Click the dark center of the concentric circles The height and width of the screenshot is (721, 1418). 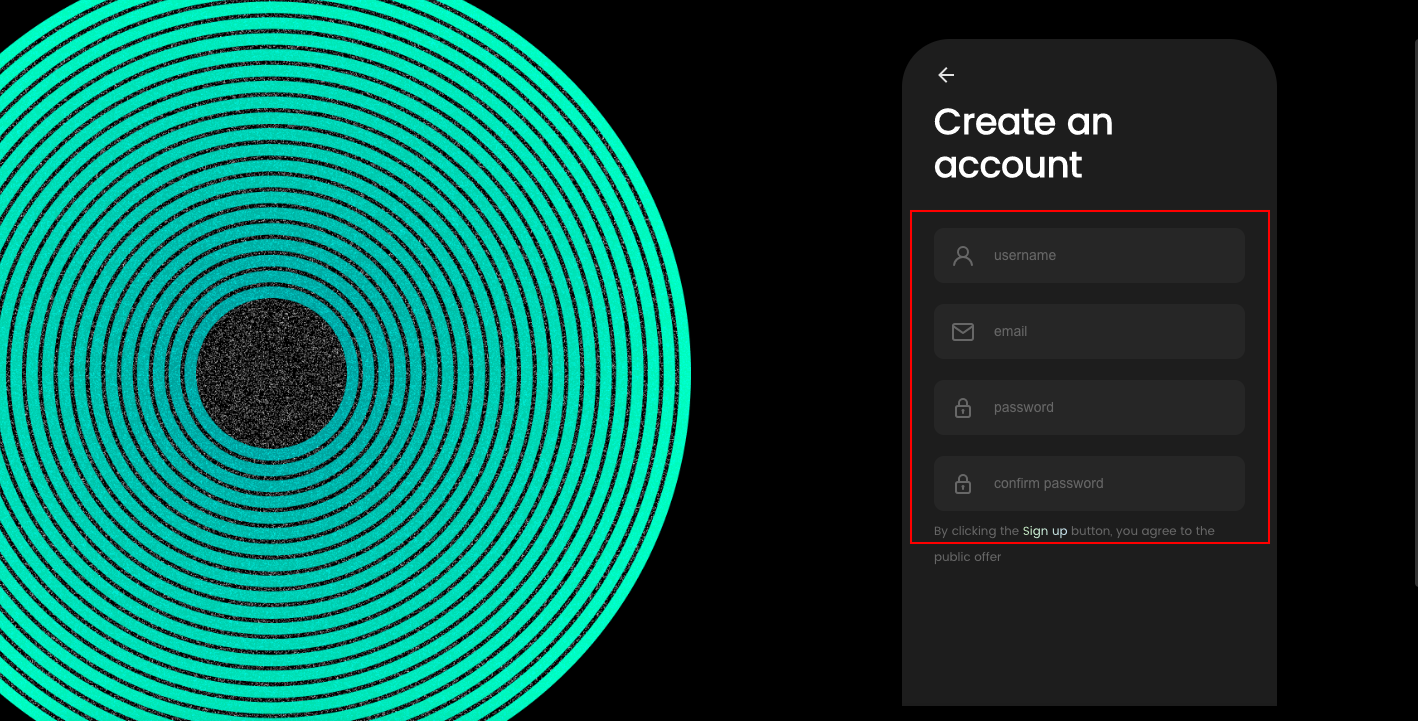272,373
